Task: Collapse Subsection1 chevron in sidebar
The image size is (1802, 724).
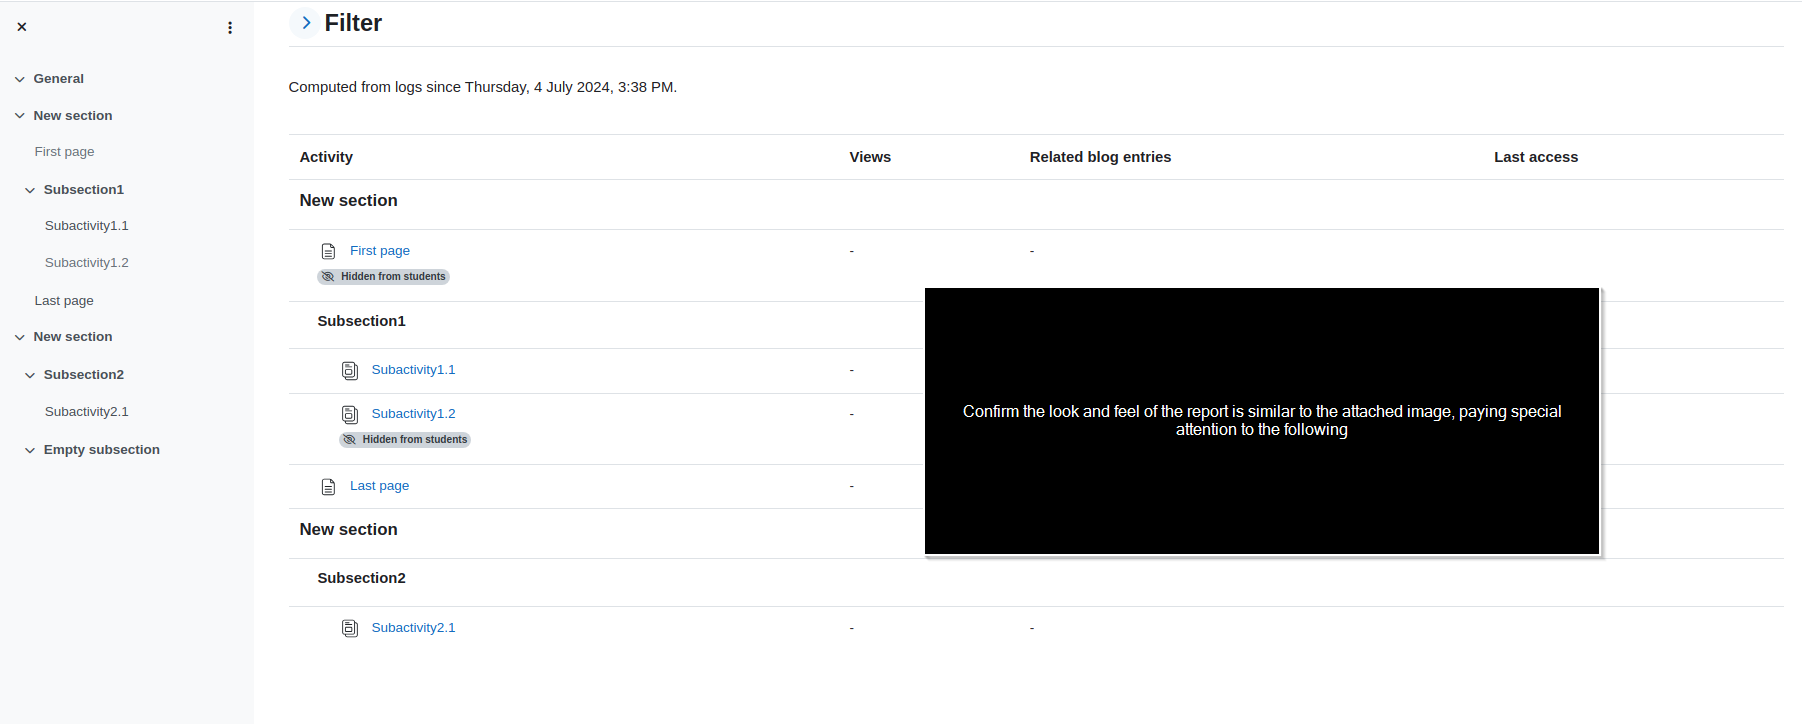Action: (x=30, y=190)
